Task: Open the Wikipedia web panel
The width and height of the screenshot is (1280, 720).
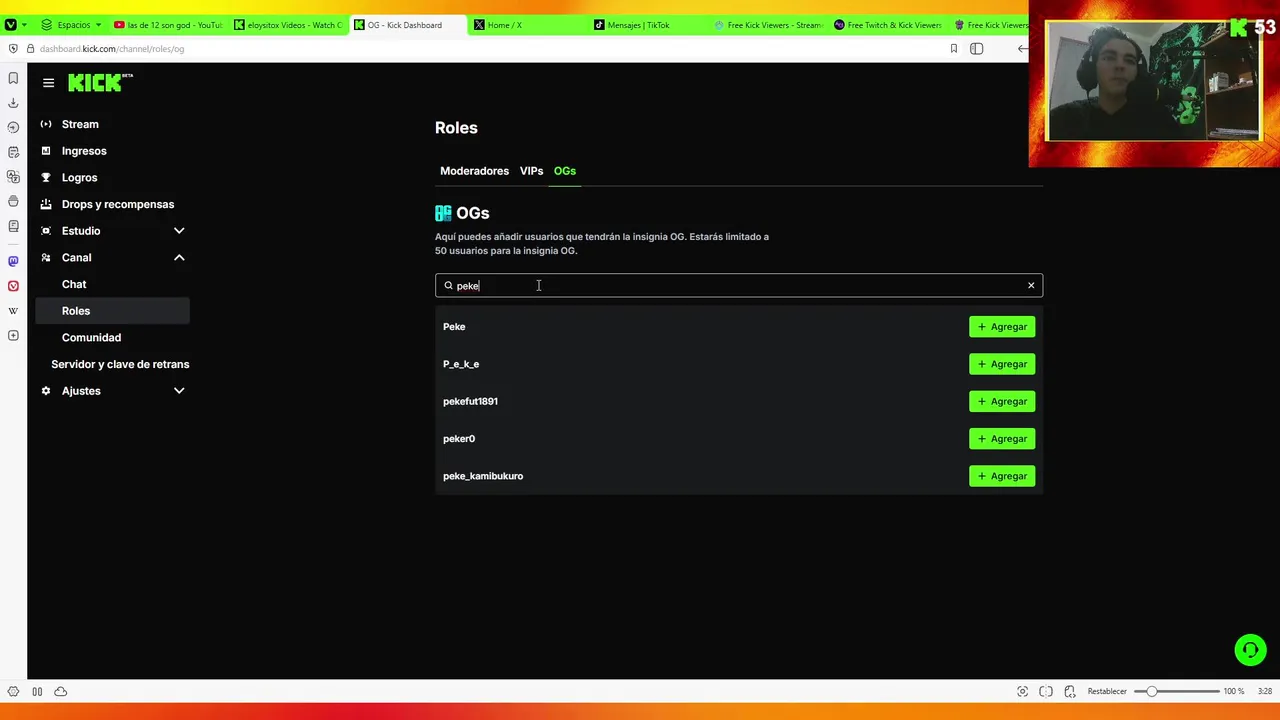Action: (x=13, y=311)
